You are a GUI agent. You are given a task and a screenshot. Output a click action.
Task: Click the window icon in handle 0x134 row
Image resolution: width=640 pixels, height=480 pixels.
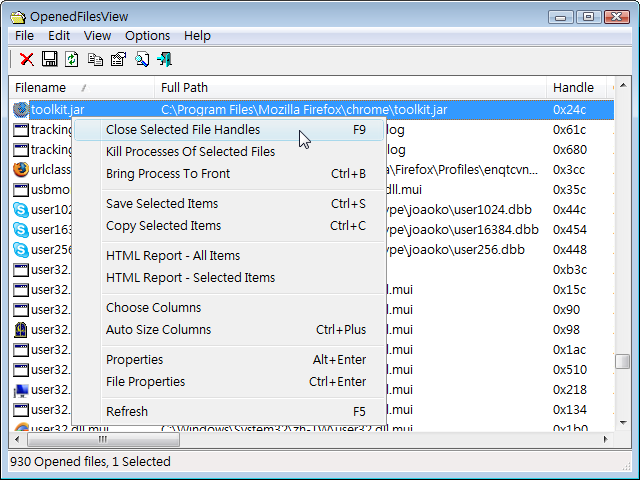click(x=21, y=409)
